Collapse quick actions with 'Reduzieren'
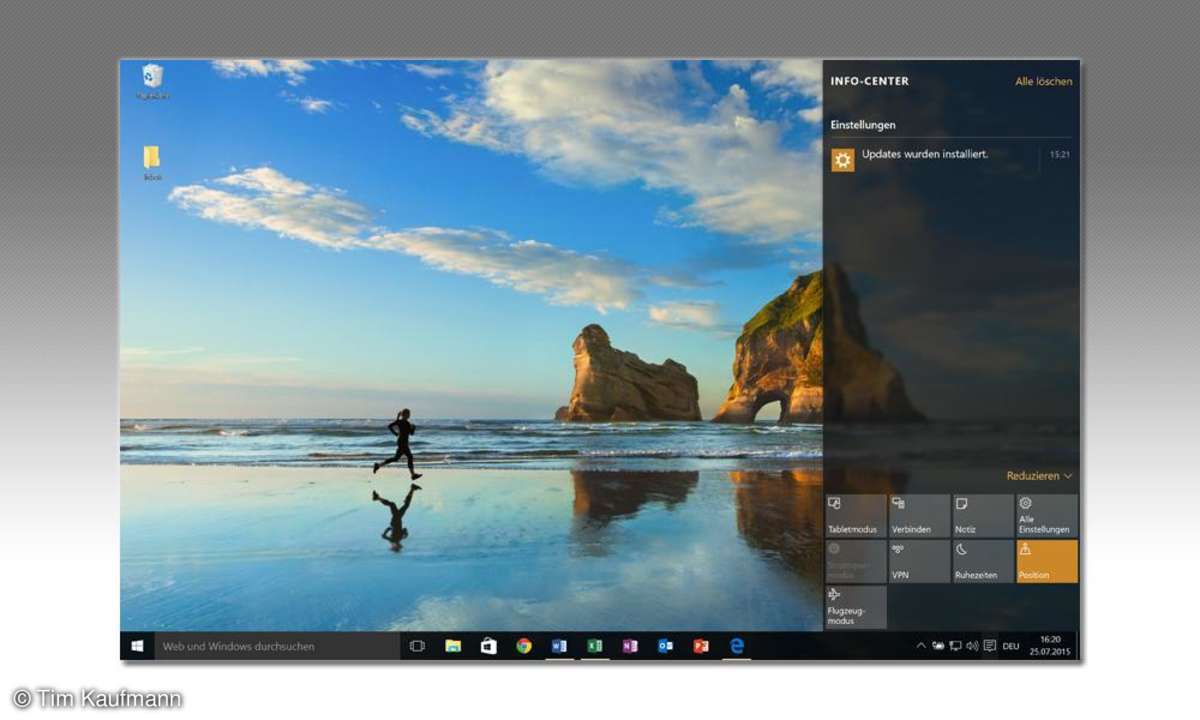Viewport: 1200px width, 720px height. [1039, 476]
